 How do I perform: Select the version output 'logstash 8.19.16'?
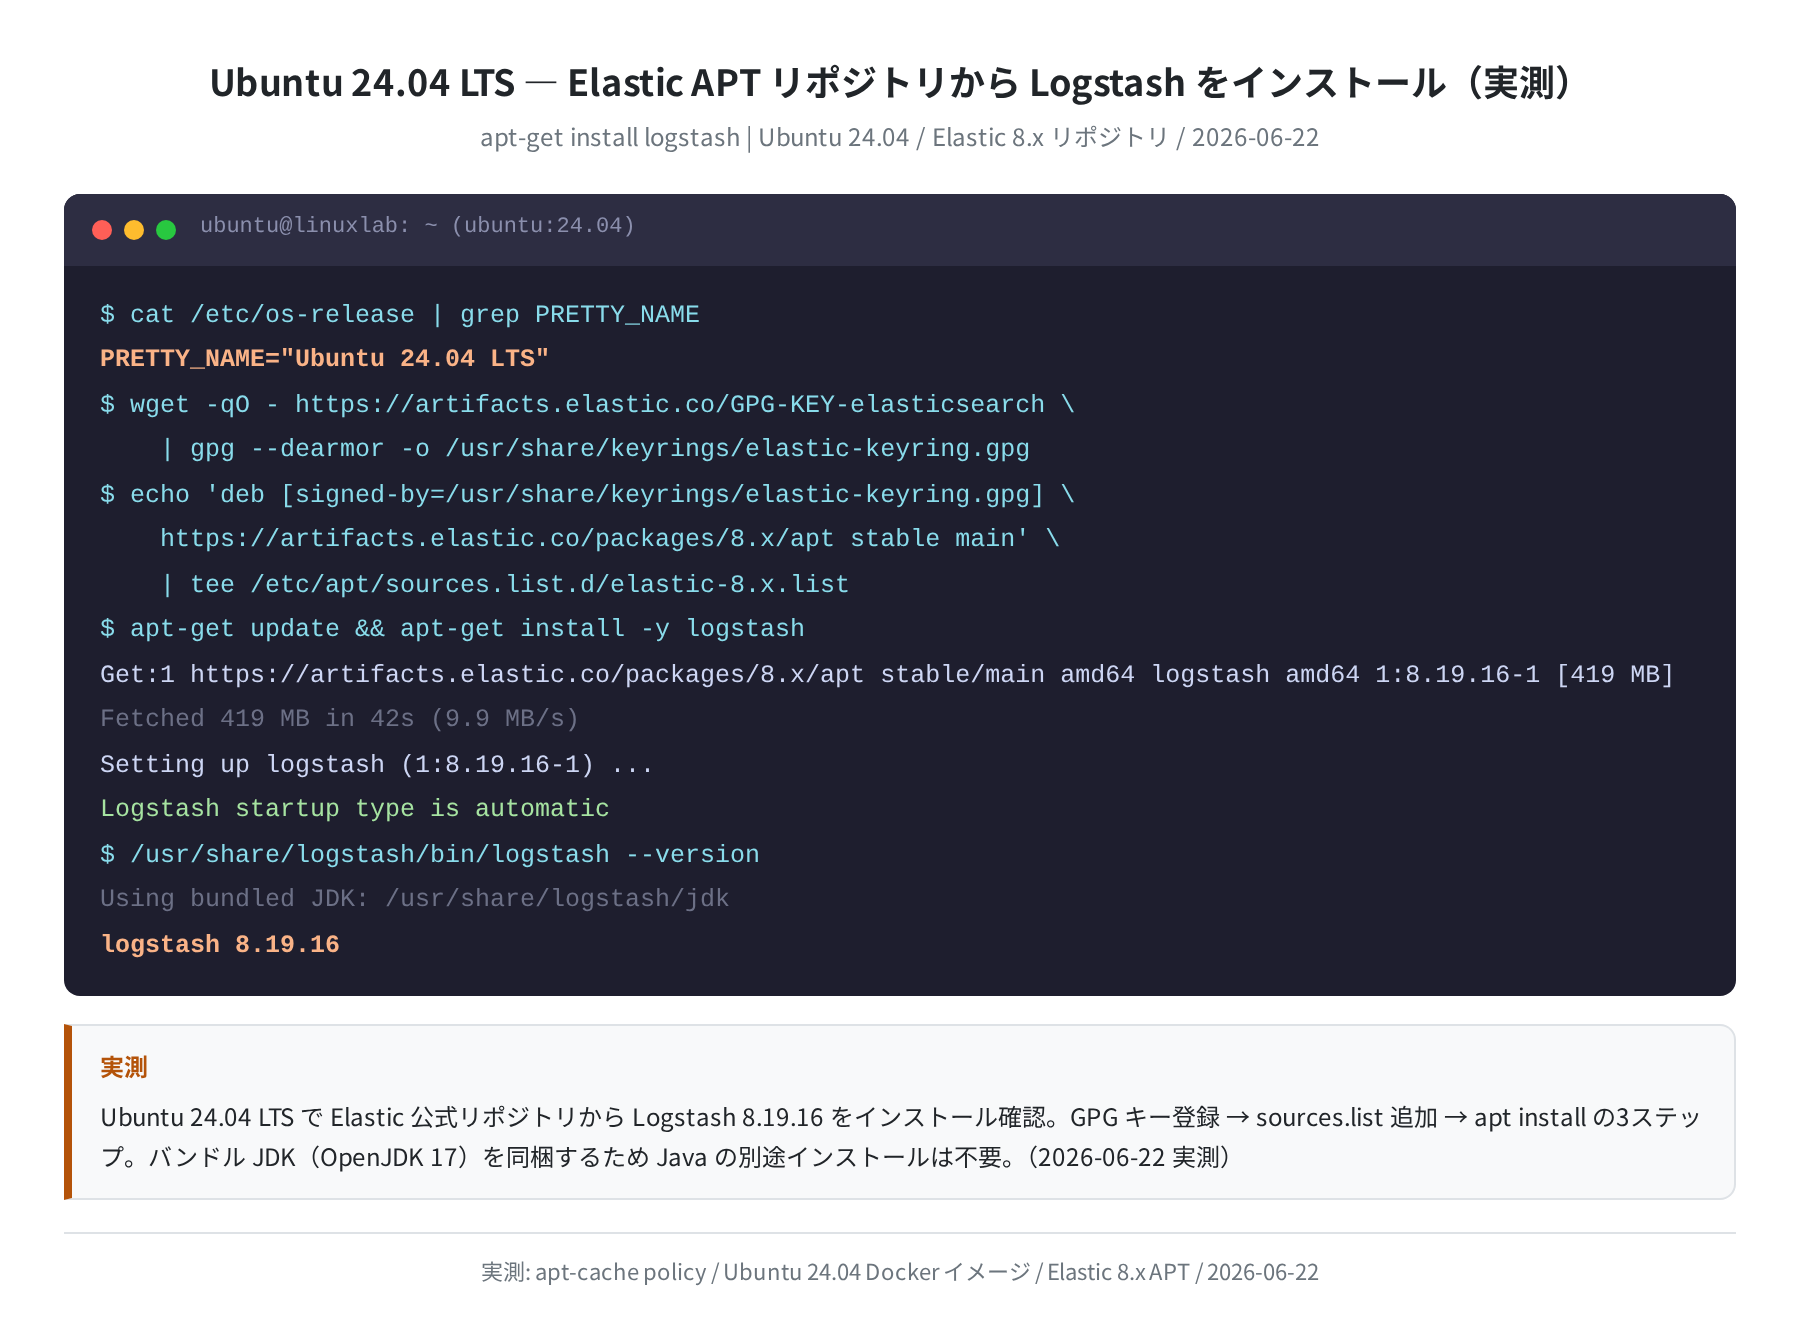[x=220, y=945]
